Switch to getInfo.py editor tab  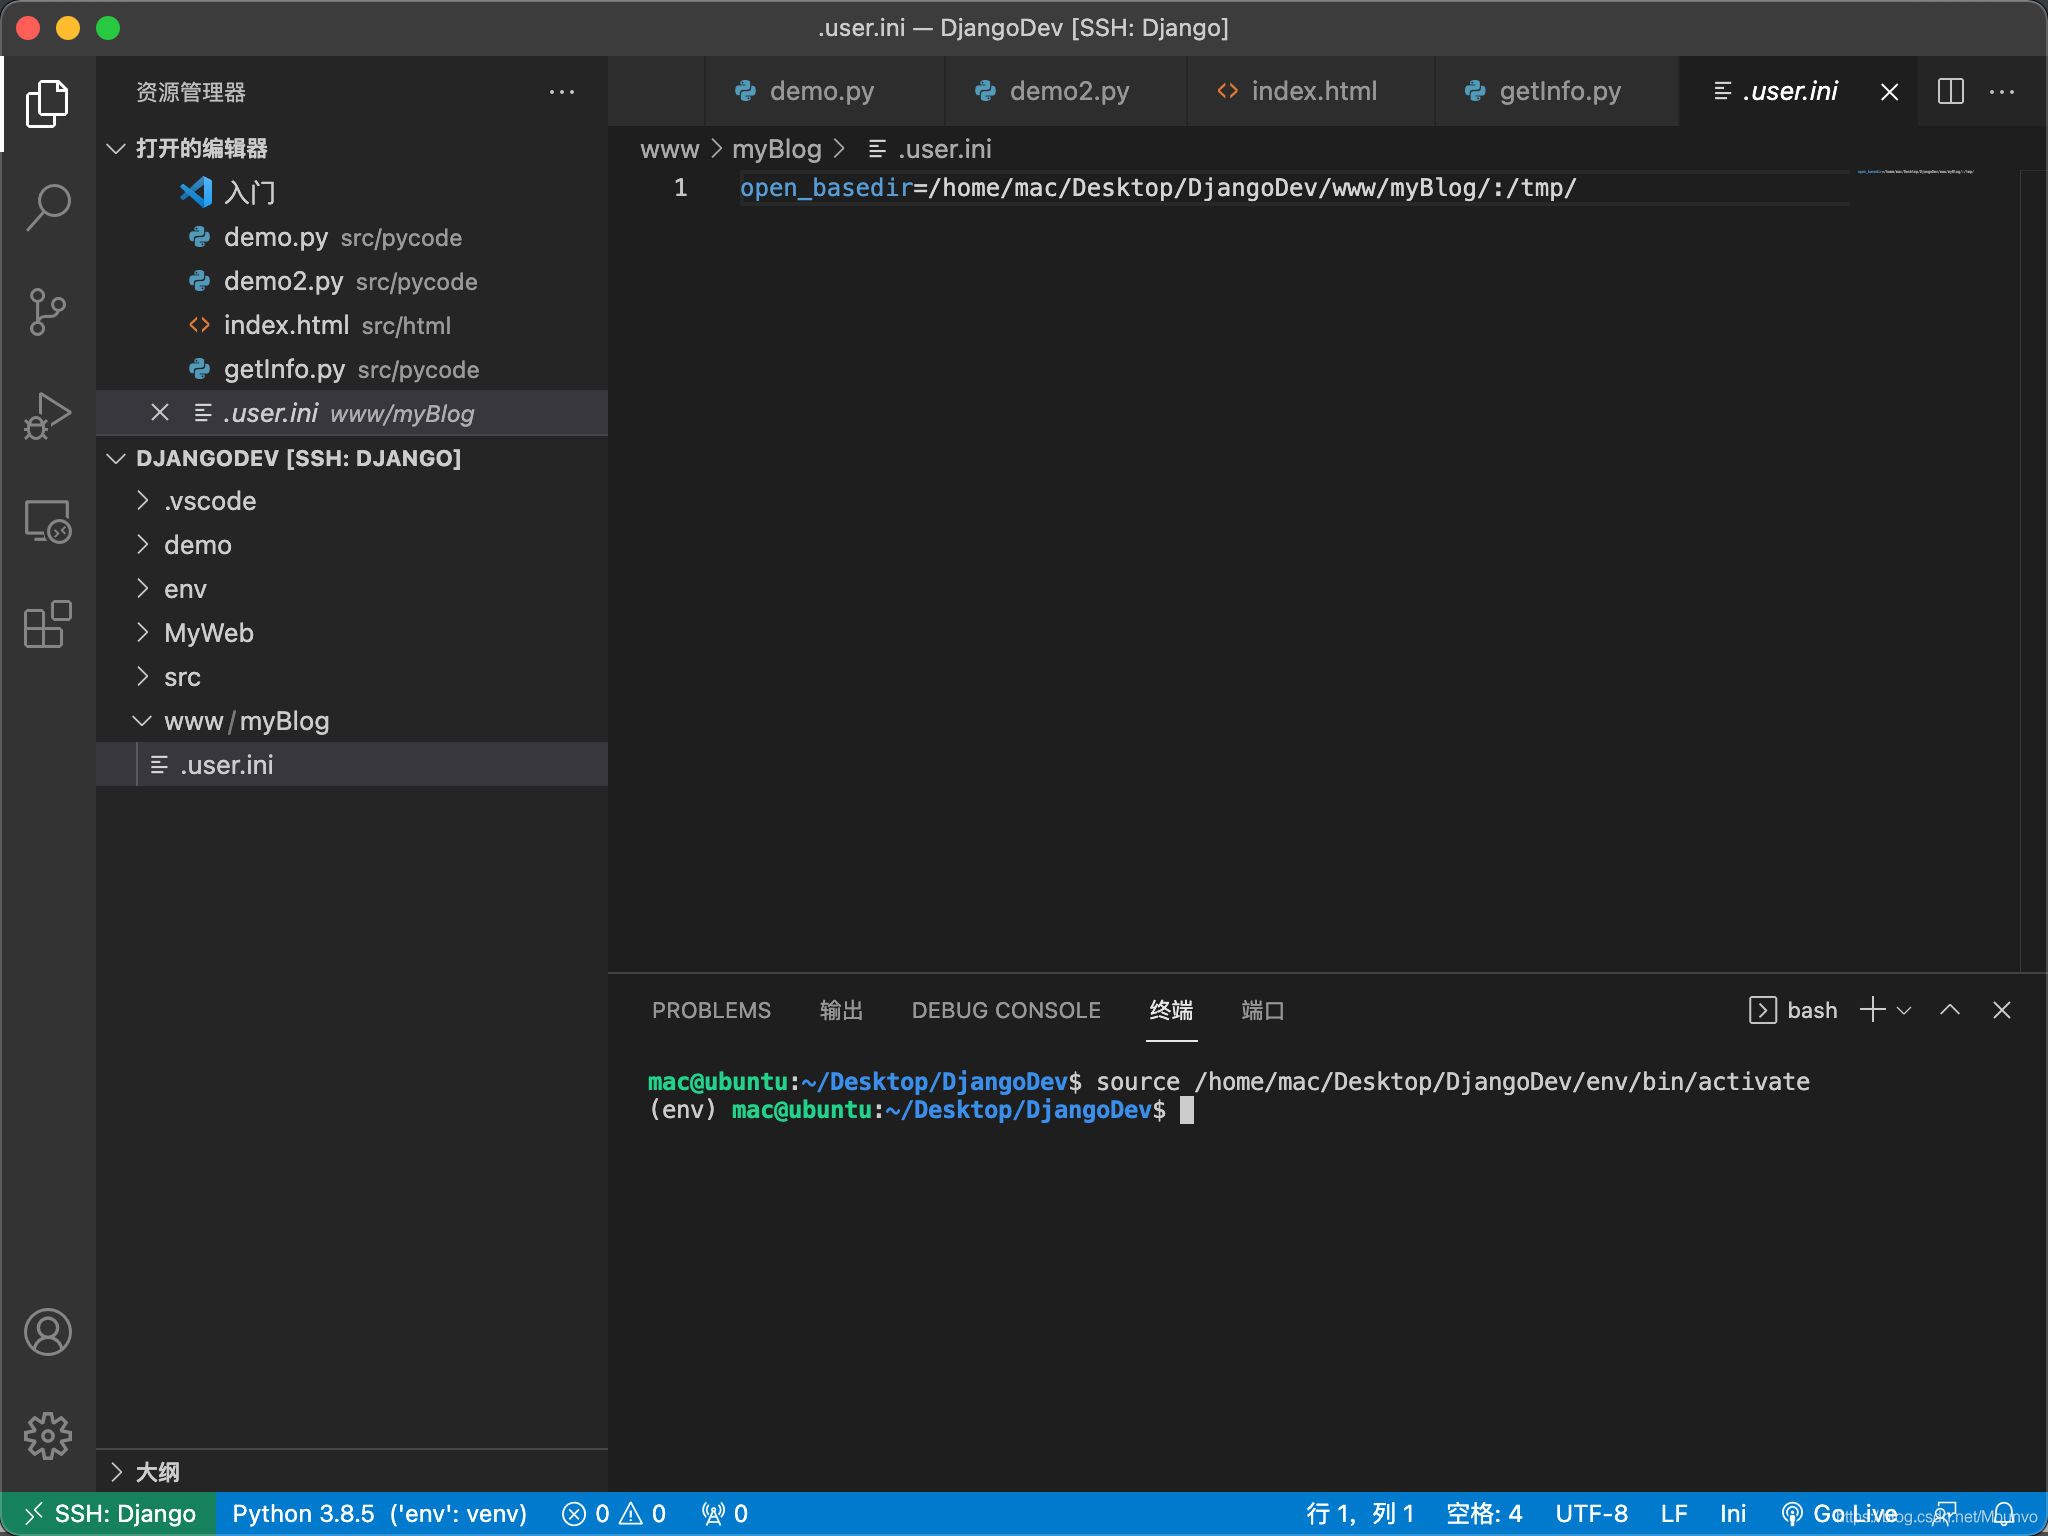tap(1557, 91)
